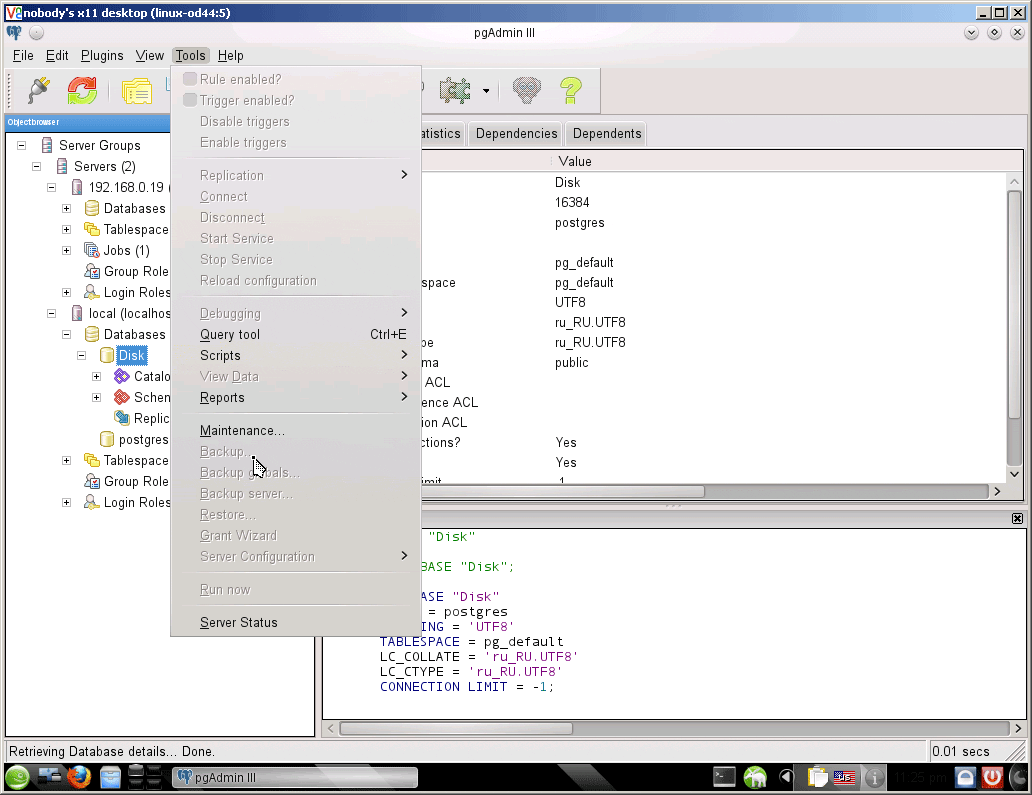
Task: Select the Disk database icon
Action: 107,355
